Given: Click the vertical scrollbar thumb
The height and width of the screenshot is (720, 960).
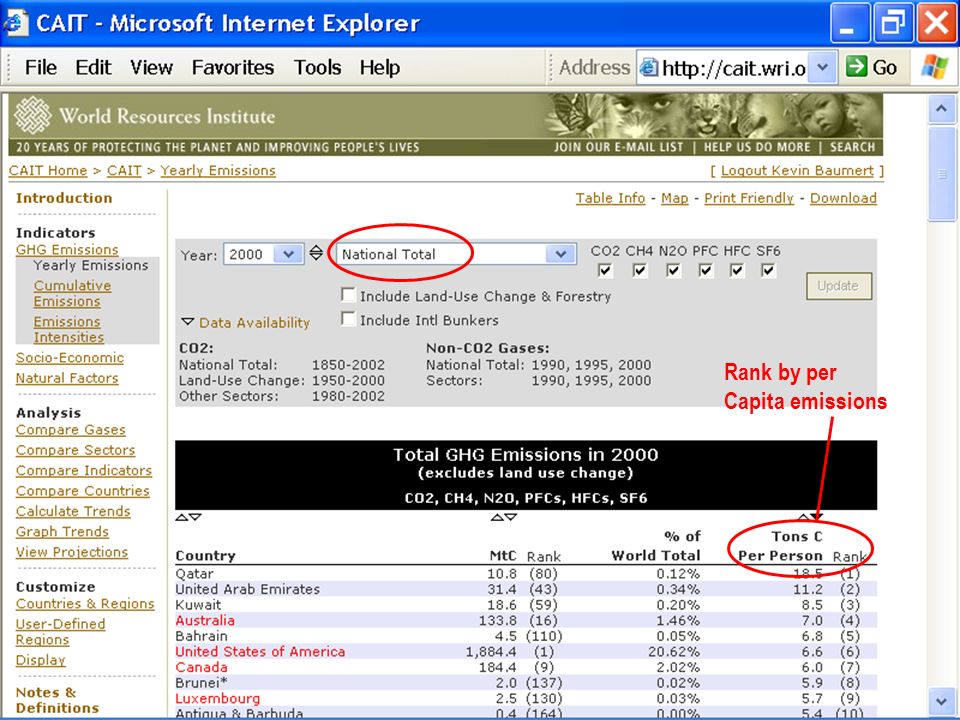Looking at the screenshot, I should (x=942, y=174).
